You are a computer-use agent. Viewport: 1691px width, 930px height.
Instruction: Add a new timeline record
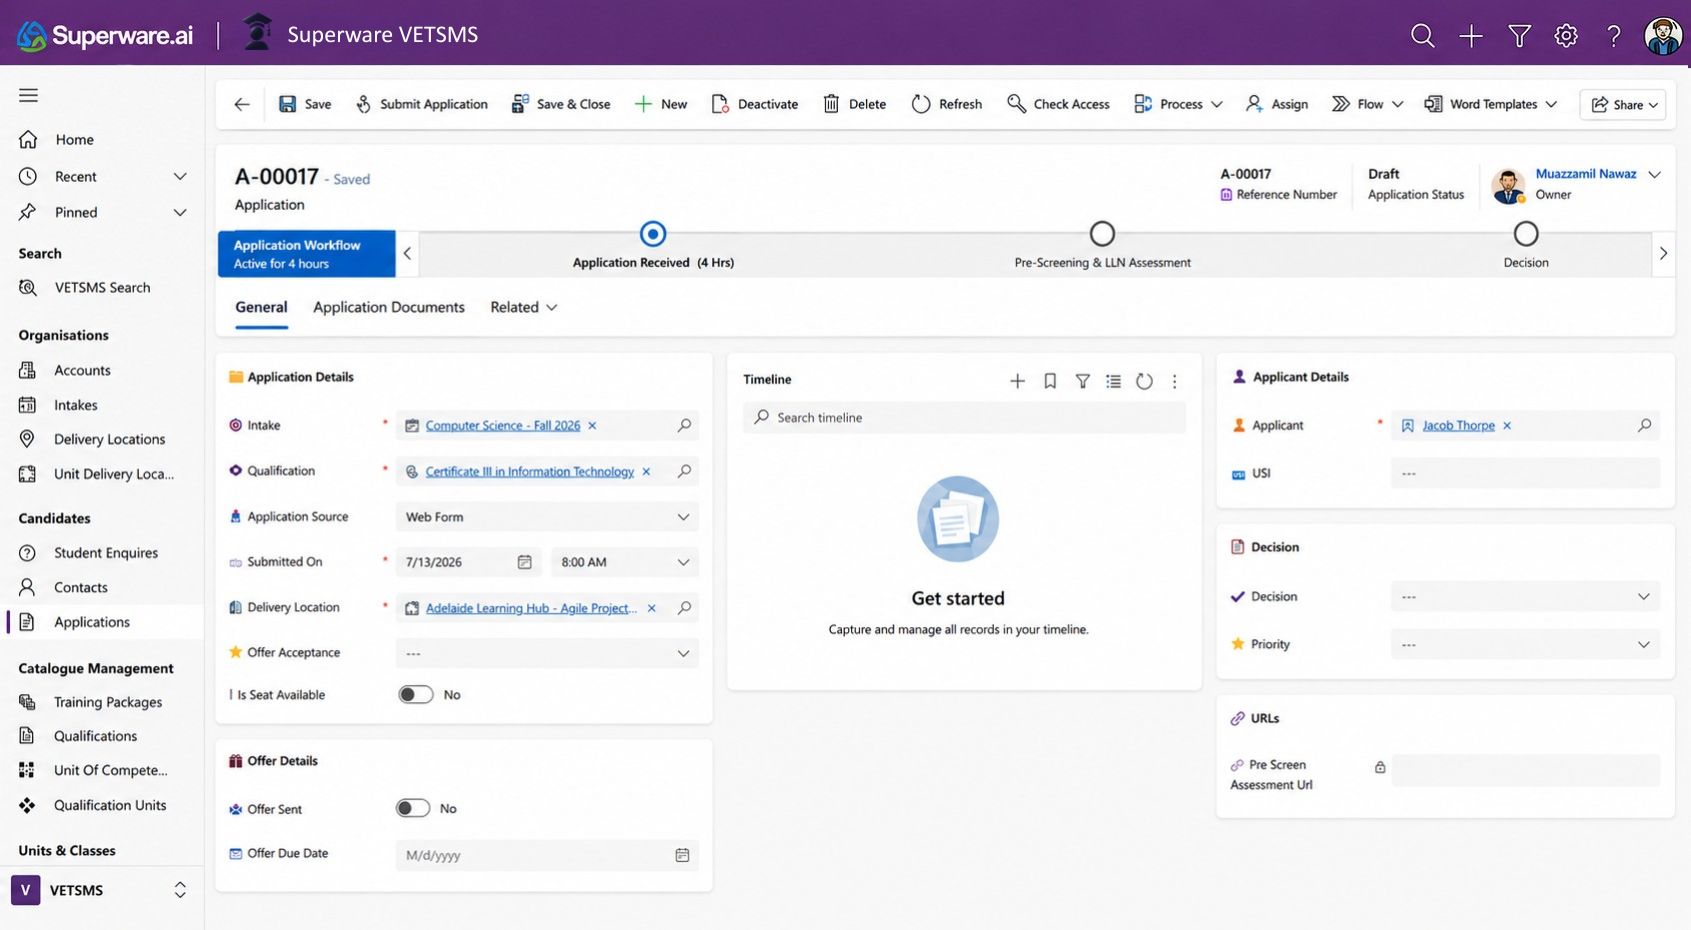[1017, 381]
